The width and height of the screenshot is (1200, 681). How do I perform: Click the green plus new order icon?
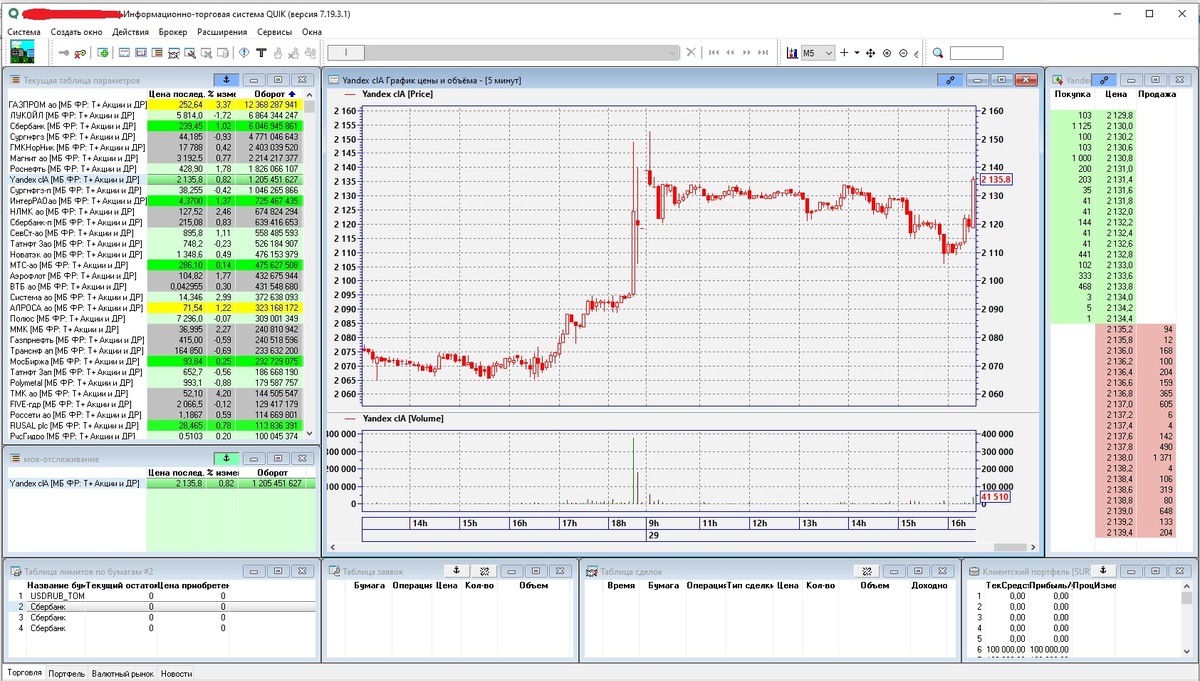click(x=103, y=52)
